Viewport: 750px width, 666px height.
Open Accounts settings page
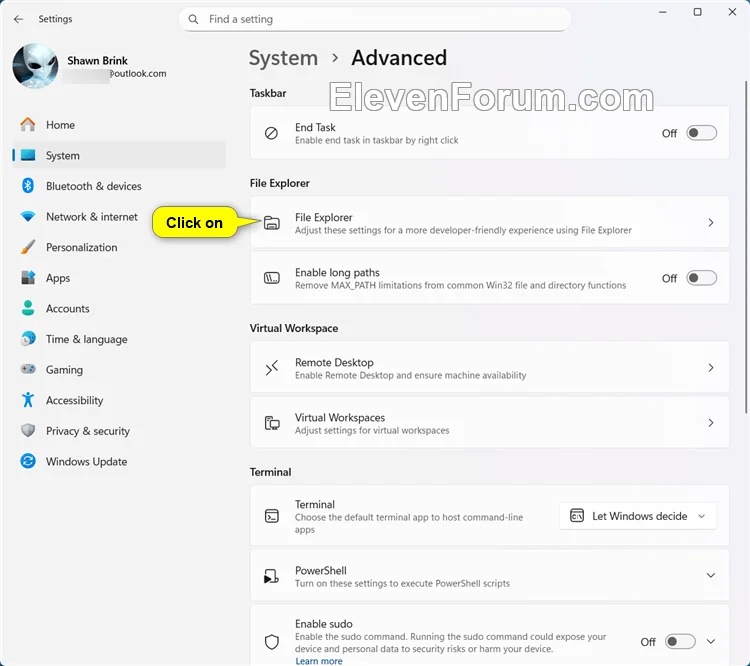point(119,309)
